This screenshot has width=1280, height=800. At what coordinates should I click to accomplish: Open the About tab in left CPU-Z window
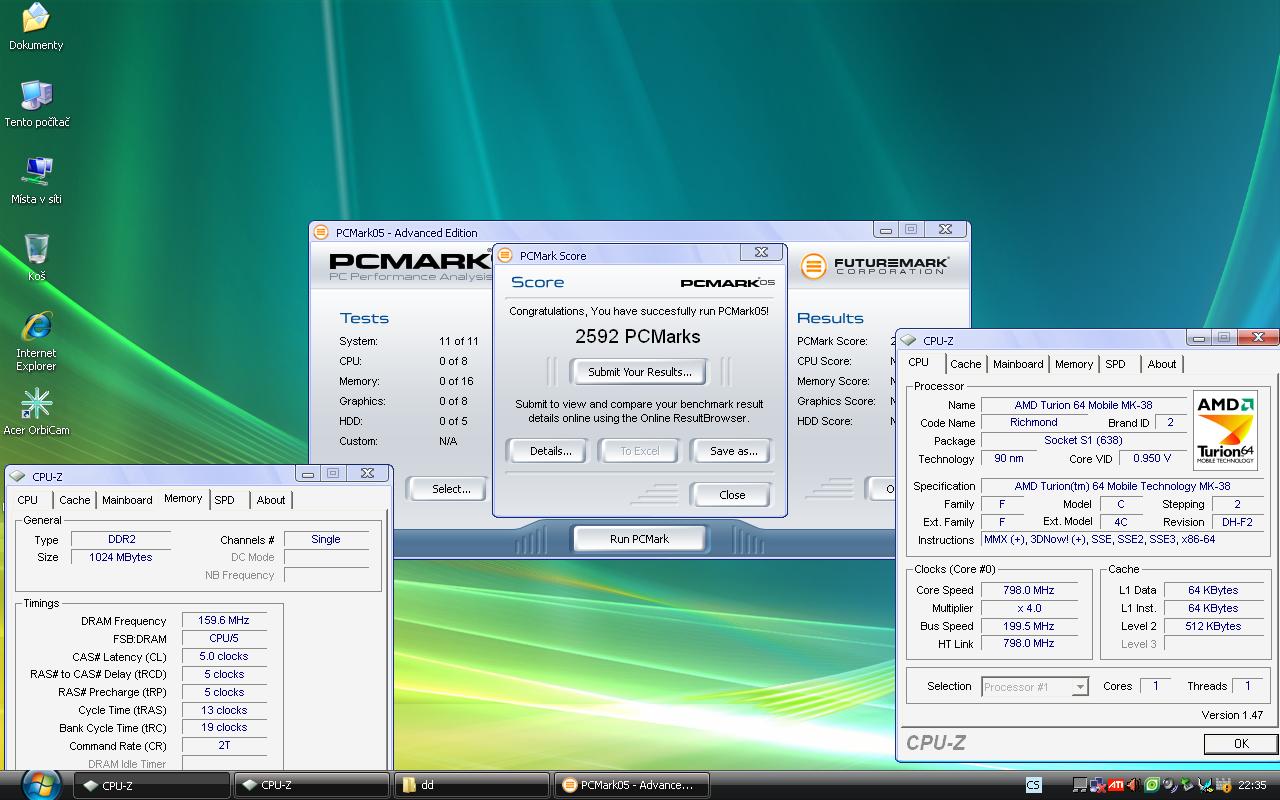coord(270,500)
